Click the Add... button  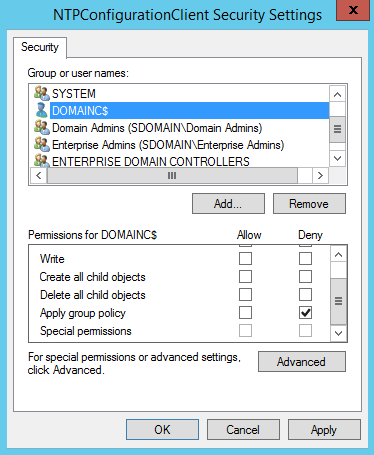[x=228, y=204]
